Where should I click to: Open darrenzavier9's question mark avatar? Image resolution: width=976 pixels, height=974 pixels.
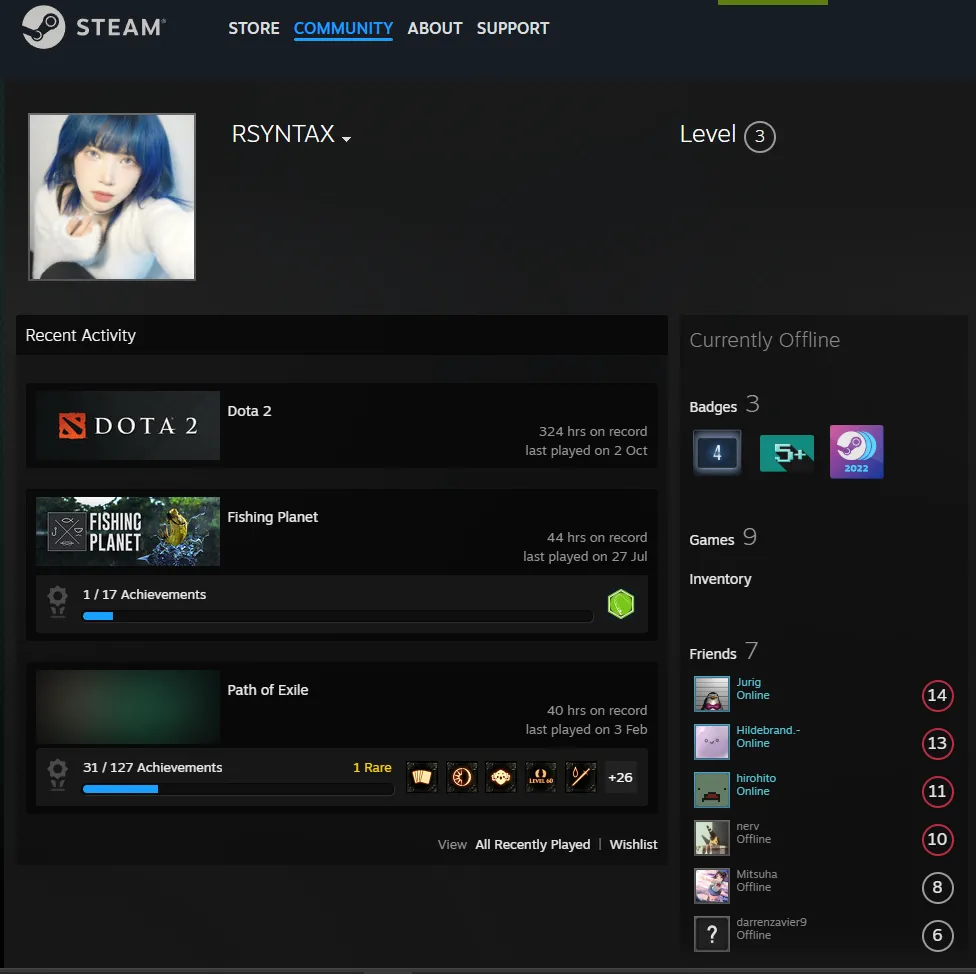pyautogui.click(x=711, y=934)
